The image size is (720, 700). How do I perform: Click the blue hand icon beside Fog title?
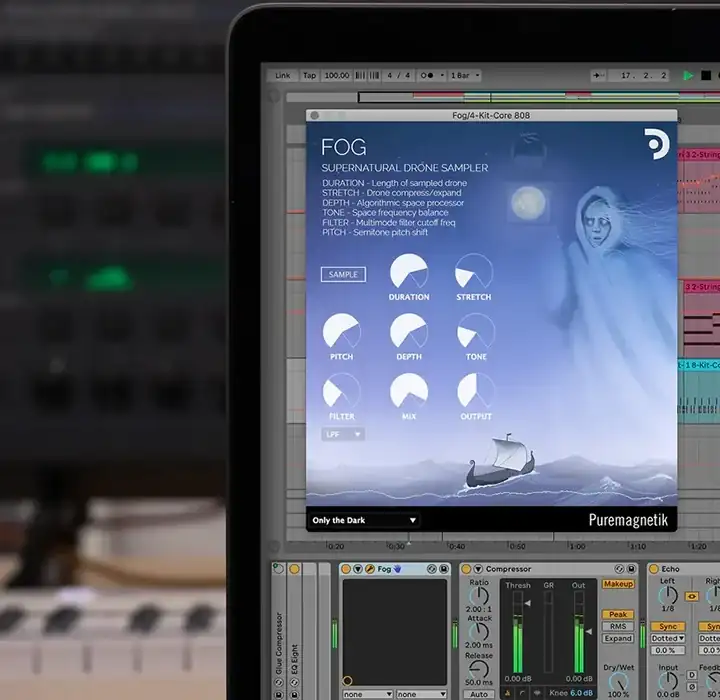click(x=397, y=569)
